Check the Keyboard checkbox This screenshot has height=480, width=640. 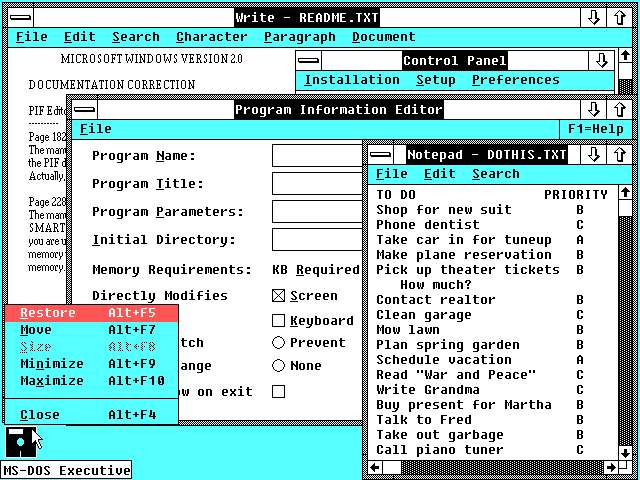coord(278,321)
